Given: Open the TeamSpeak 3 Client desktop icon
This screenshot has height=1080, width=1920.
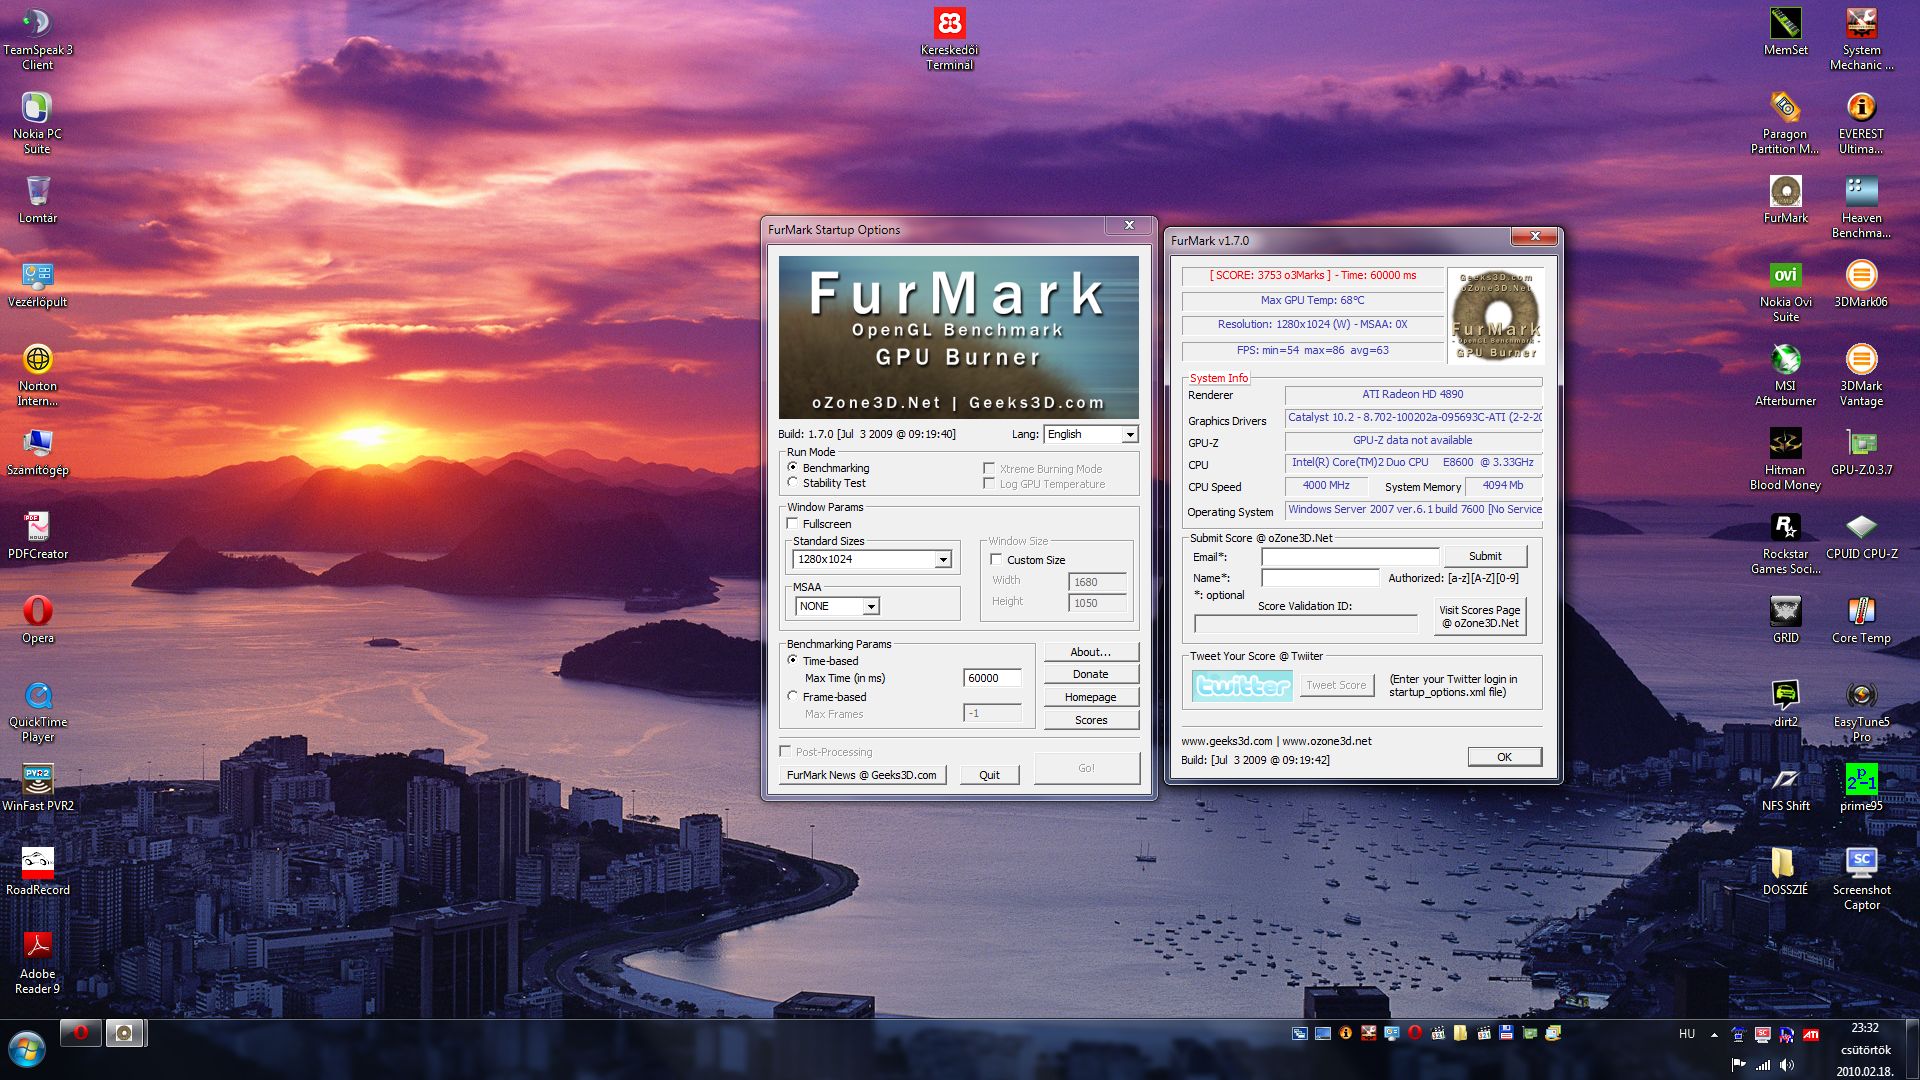Looking at the screenshot, I should pyautogui.click(x=37, y=40).
